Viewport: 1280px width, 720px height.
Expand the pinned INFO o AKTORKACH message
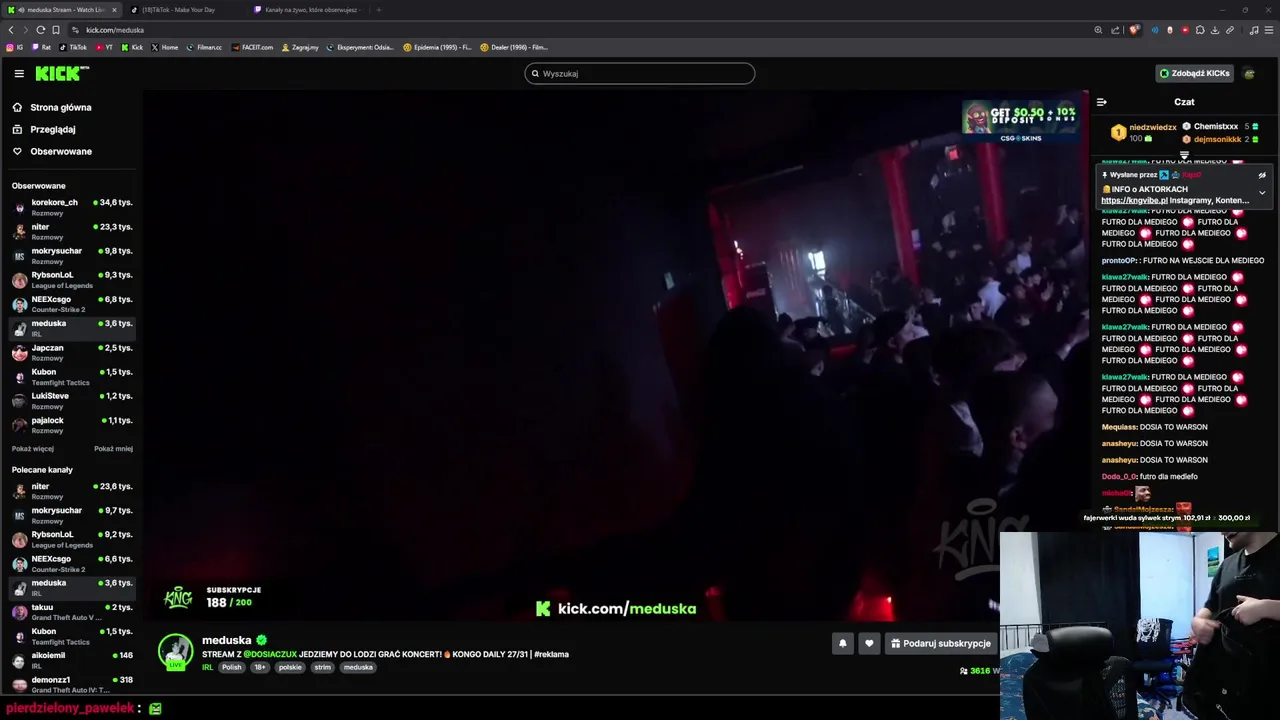[x=1262, y=193]
